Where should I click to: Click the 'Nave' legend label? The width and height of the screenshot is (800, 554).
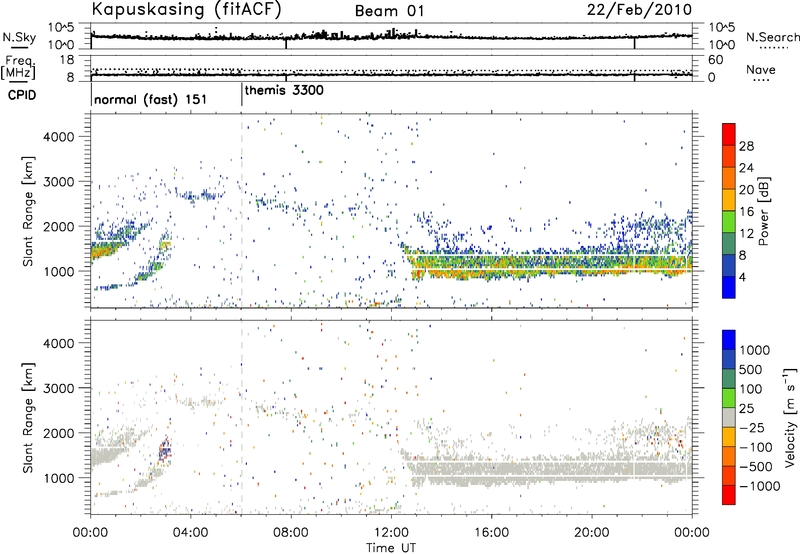761,69
